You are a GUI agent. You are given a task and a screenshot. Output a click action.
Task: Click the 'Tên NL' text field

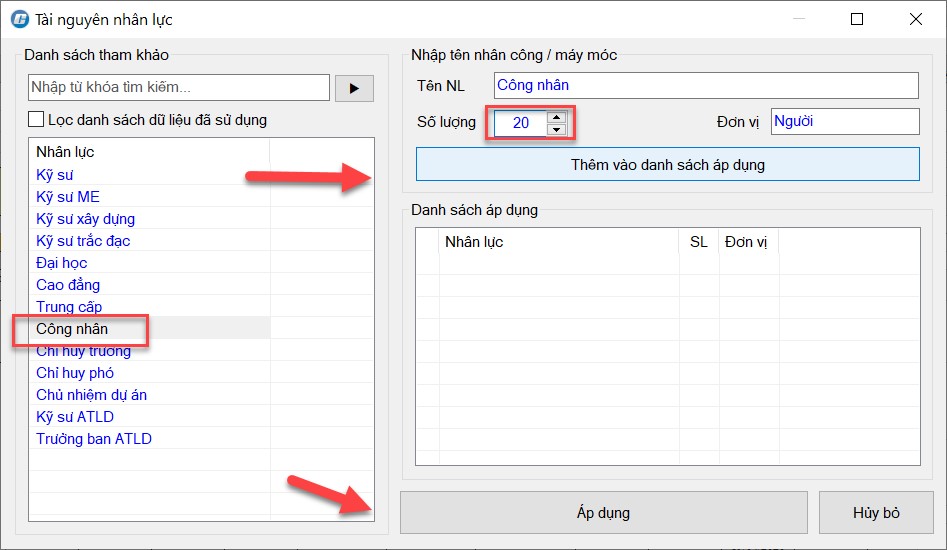[x=705, y=86]
